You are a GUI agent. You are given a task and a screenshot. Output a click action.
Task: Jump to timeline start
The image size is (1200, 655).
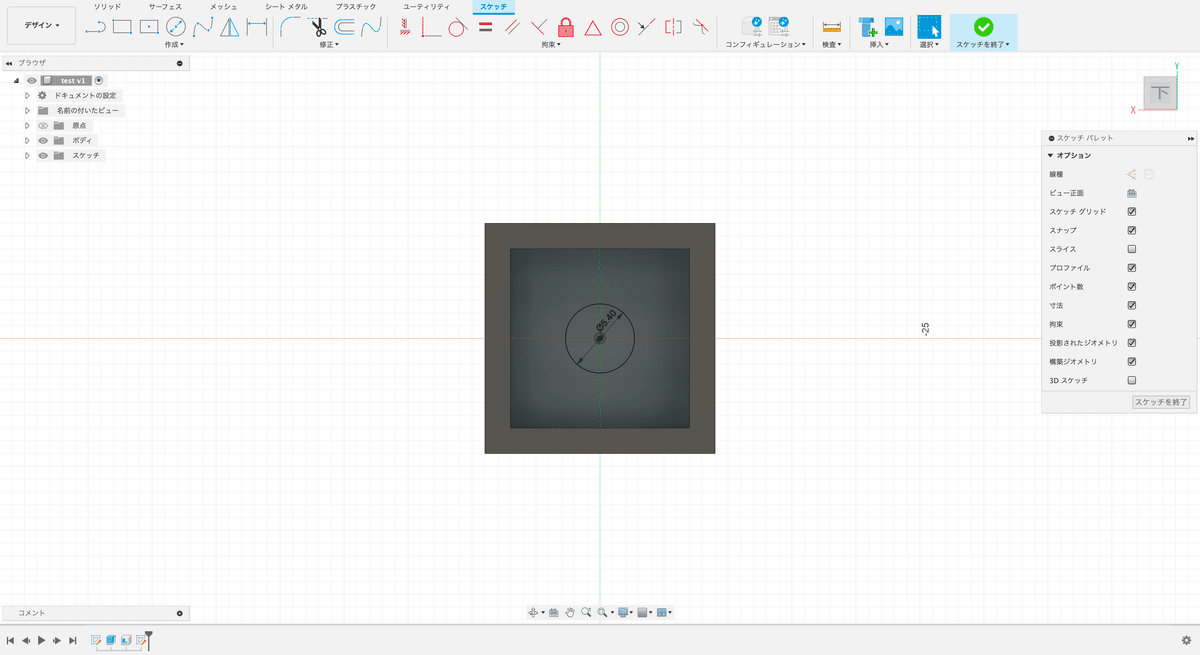[x=10, y=640]
